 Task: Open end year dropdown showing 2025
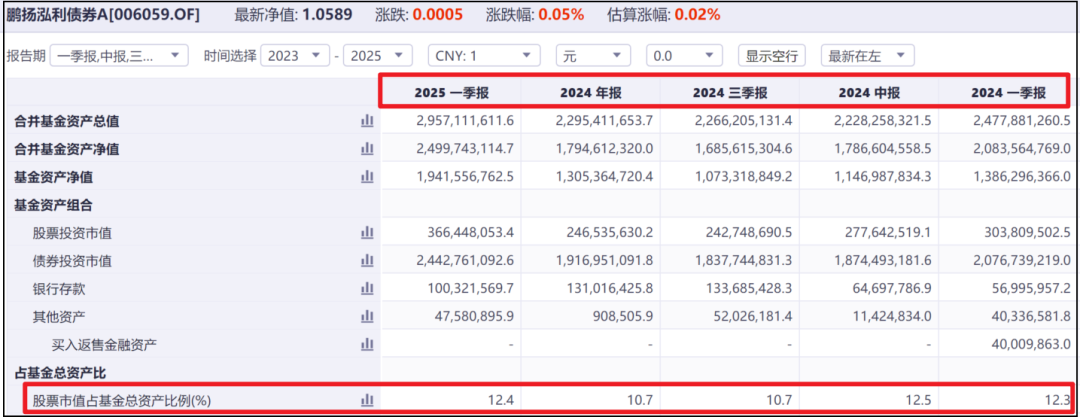[x=377, y=56]
